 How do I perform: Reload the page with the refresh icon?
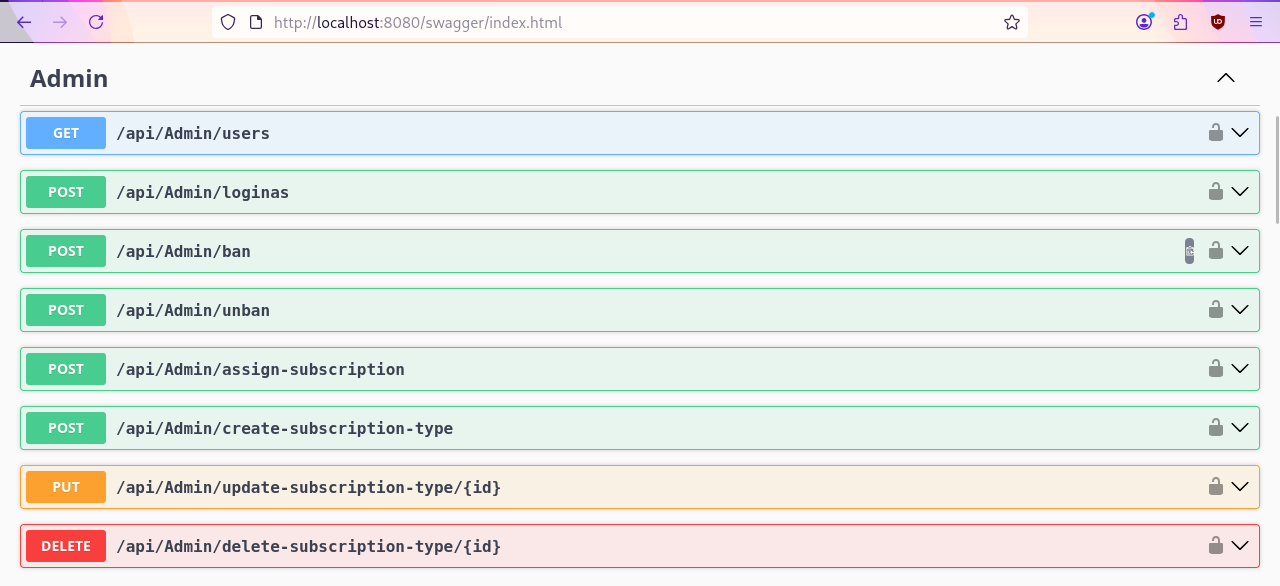pyautogui.click(x=96, y=21)
